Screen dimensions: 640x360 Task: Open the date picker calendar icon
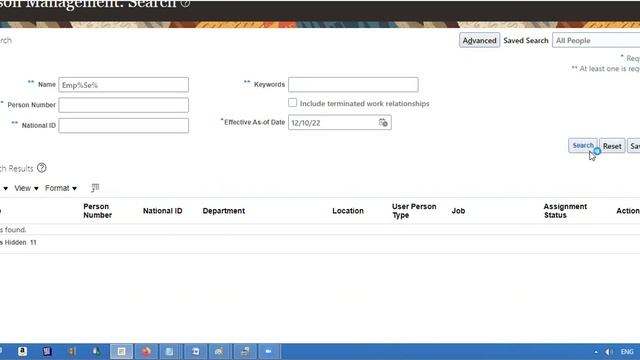383,122
